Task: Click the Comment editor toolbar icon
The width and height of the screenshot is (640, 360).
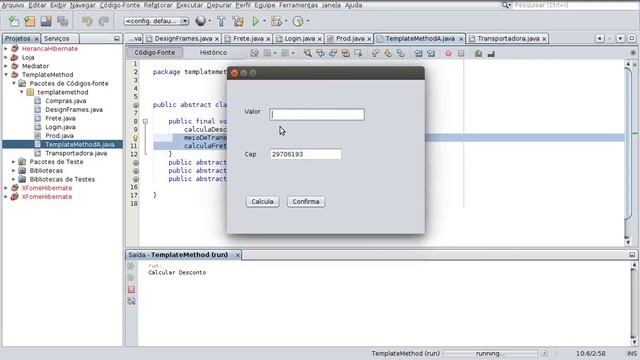Action: [478, 53]
